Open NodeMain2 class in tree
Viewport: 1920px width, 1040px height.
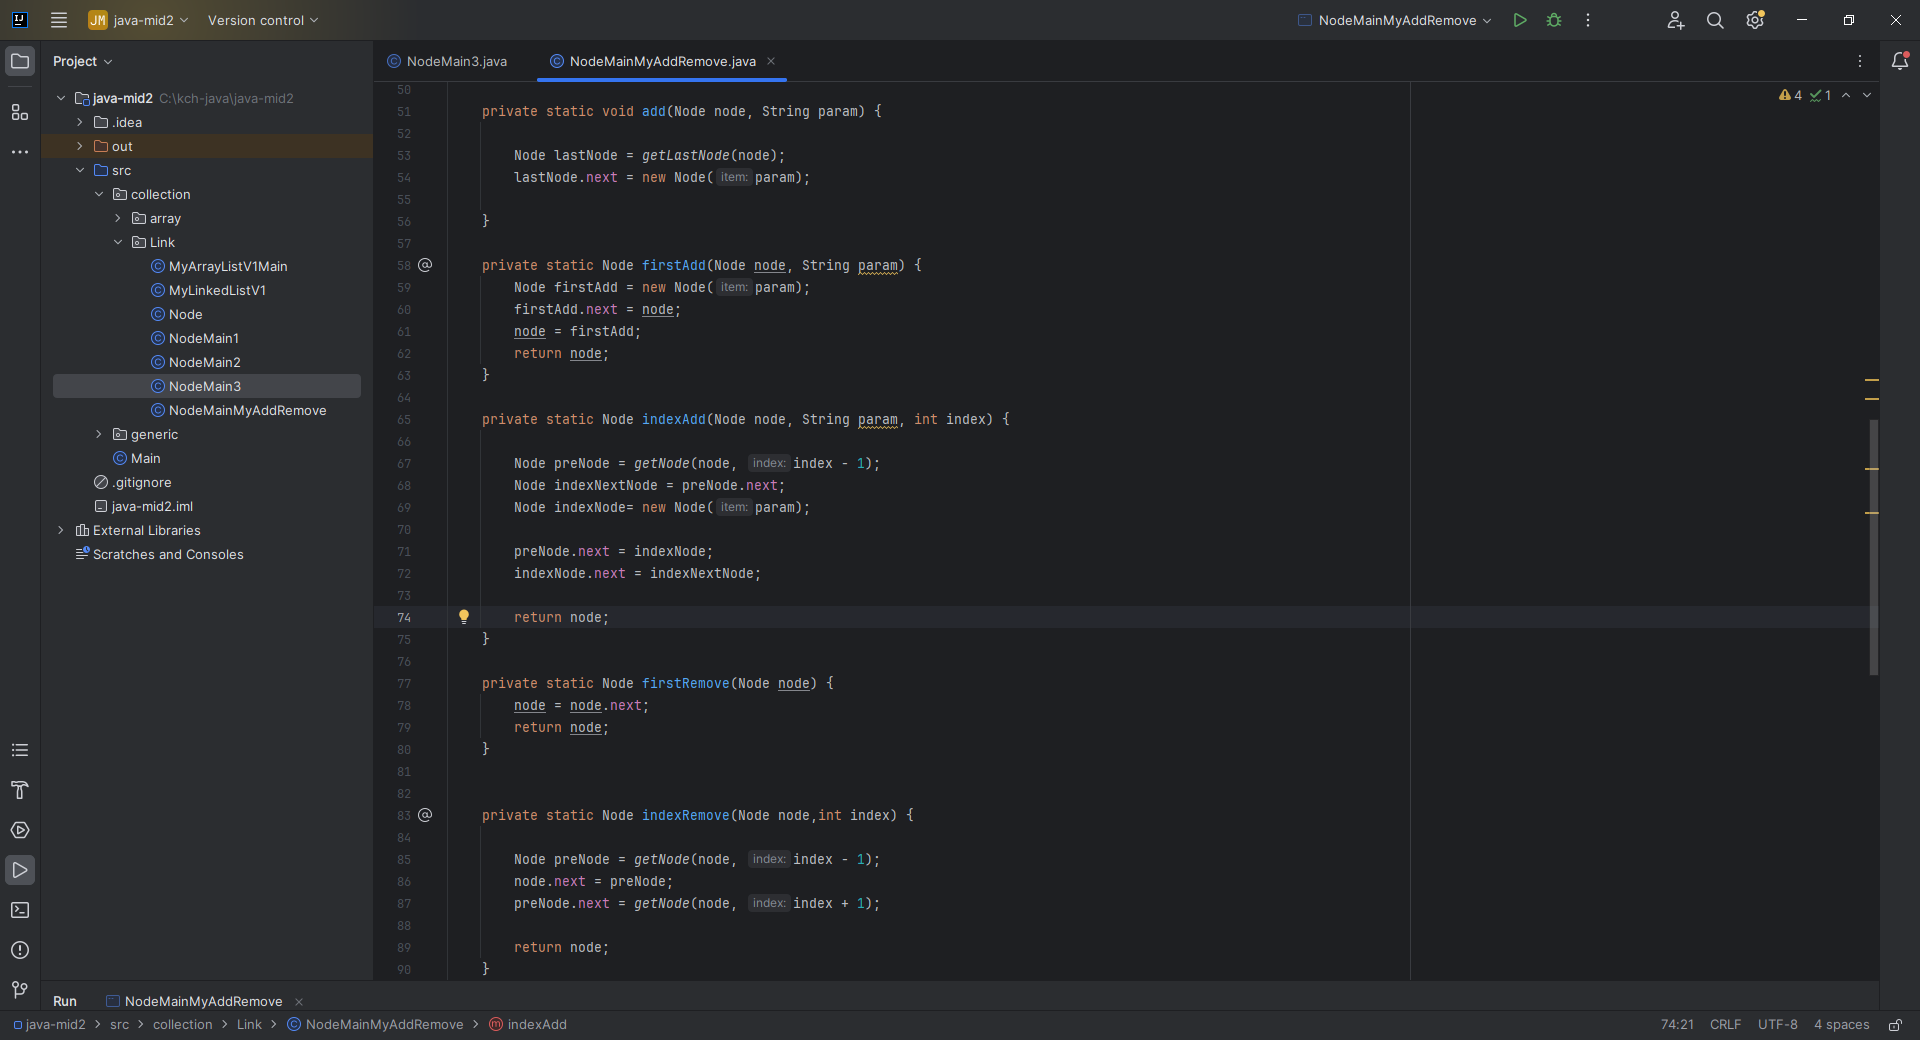(x=204, y=362)
